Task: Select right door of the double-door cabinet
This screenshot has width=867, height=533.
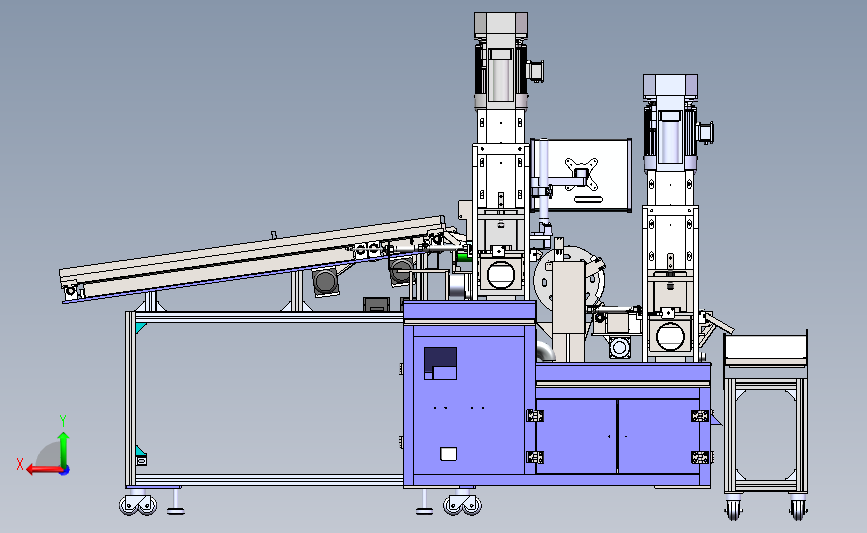Action: pos(659,437)
